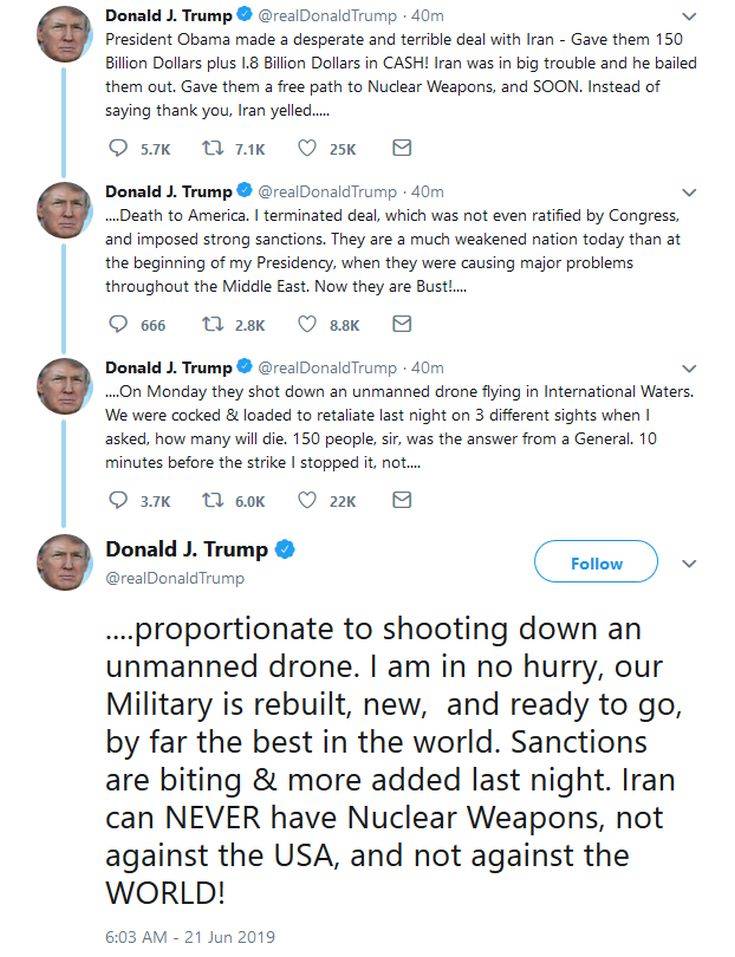Open the second tweet's more-options chevron
Screen dimensions: 735x957
coord(688,192)
